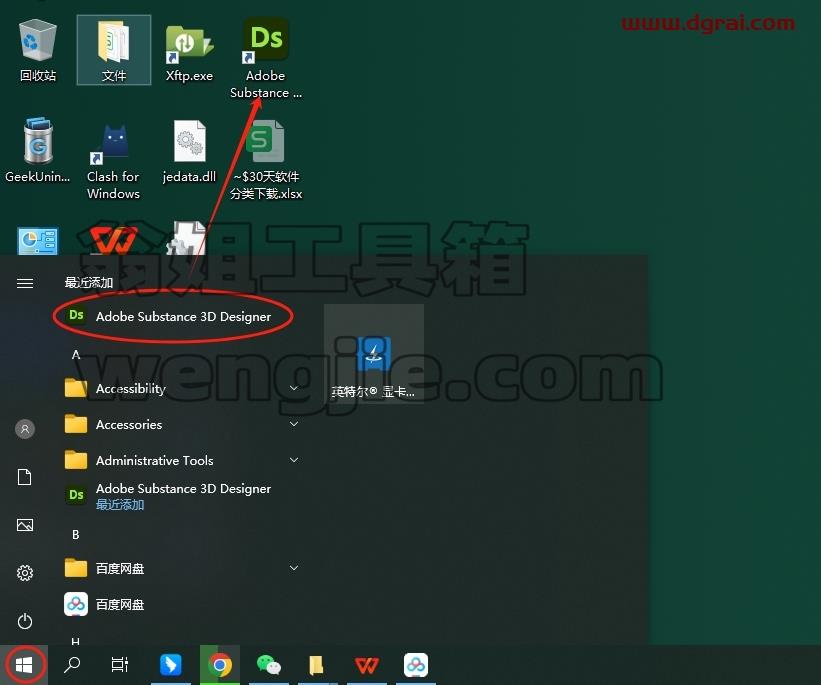The height and width of the screenshot is (685, 821).
Task: Open Clash for Windows shortcut
Action: [113, 161]
